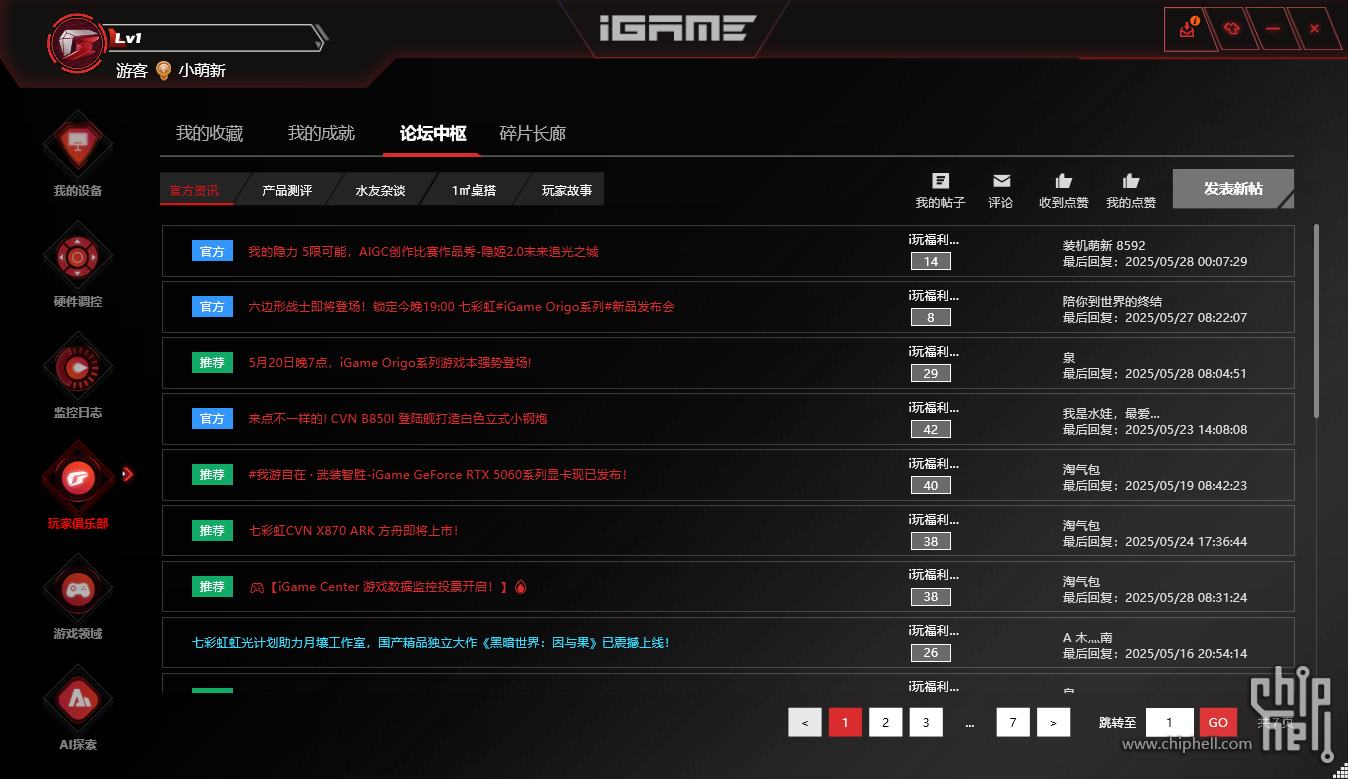Switch to 碎片长廊 tab

pos(533,133)
